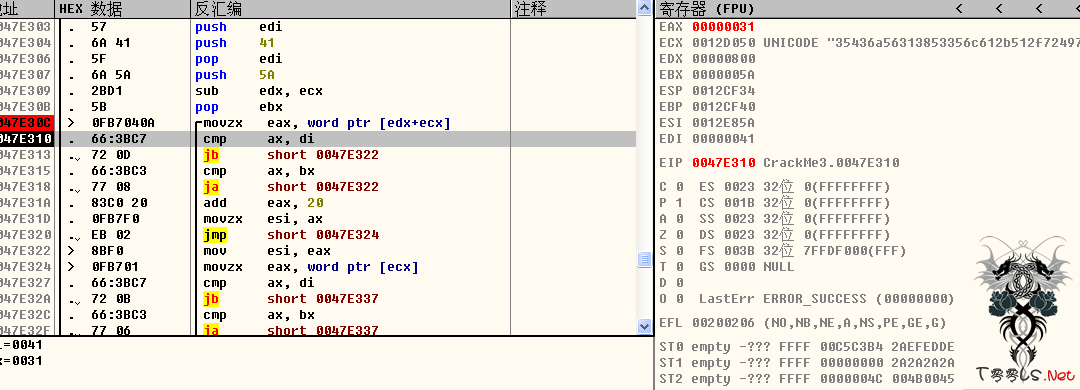This screenshot has height=390, width=1080.
Task: Click hex bytes '6A 41'
Action: 111,43
